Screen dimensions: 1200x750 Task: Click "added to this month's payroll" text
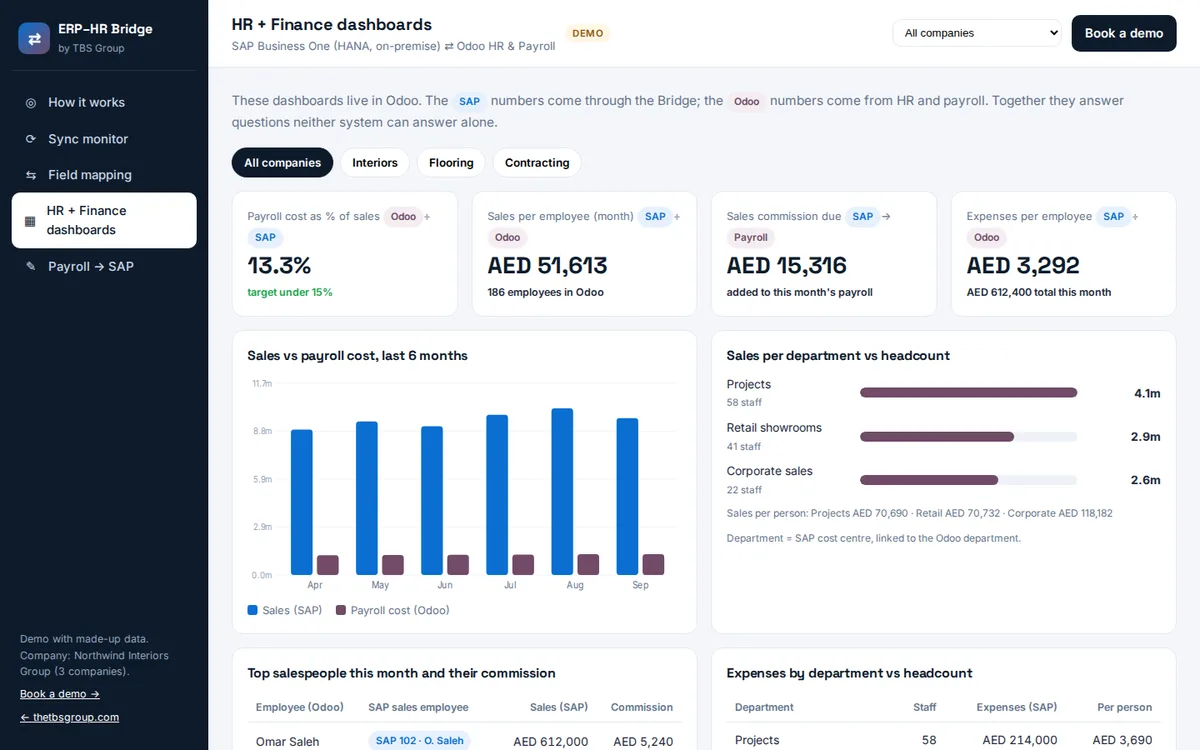coord(800,292)
